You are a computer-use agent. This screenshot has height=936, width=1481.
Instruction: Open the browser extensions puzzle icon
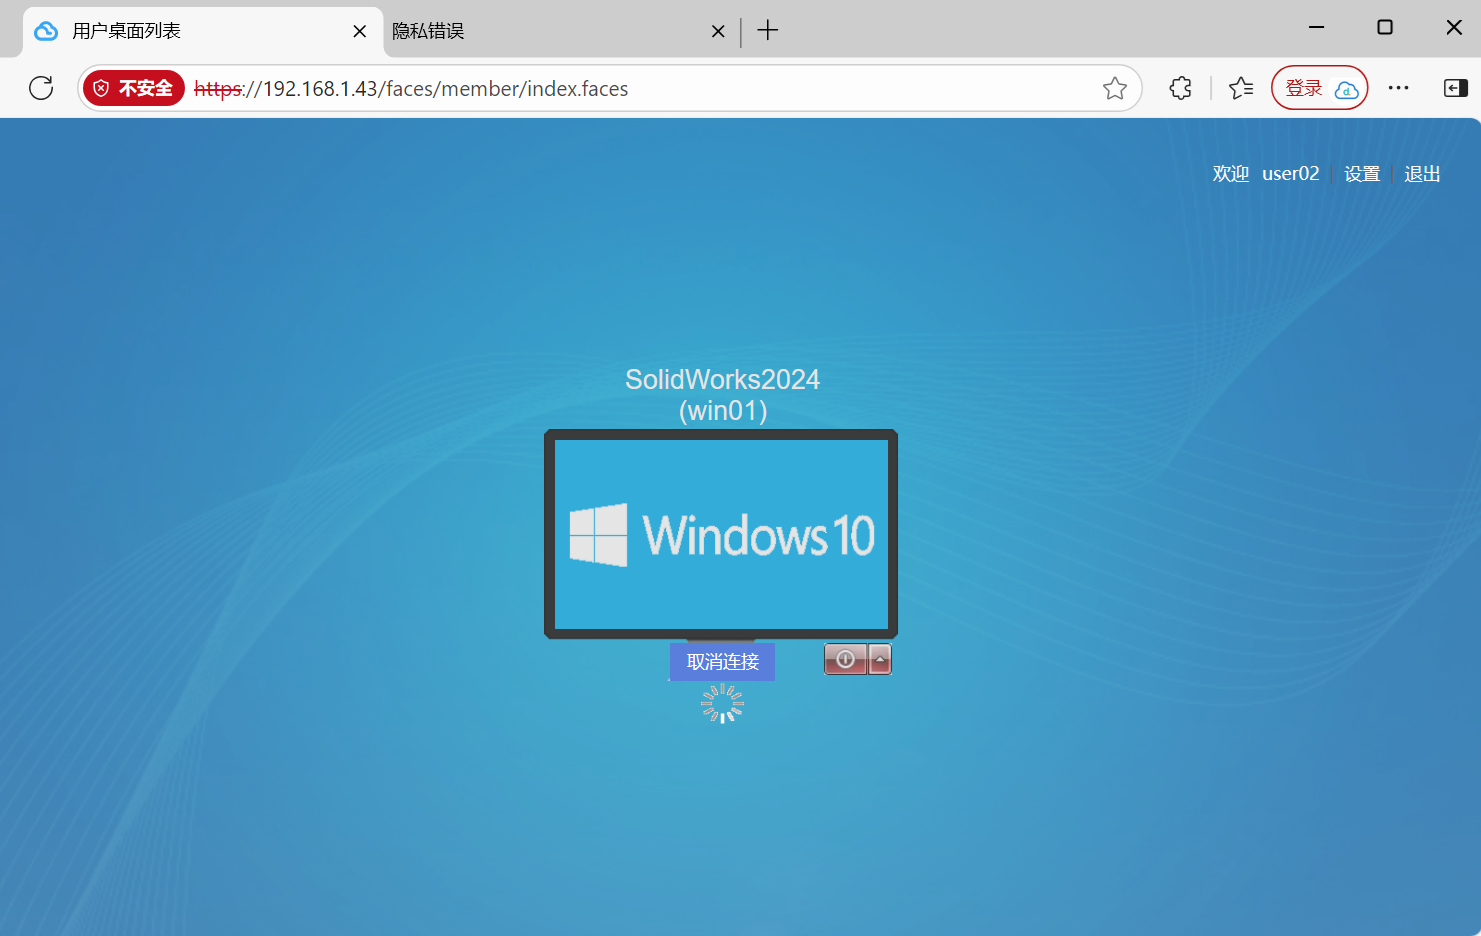(x=1180, y=88)
